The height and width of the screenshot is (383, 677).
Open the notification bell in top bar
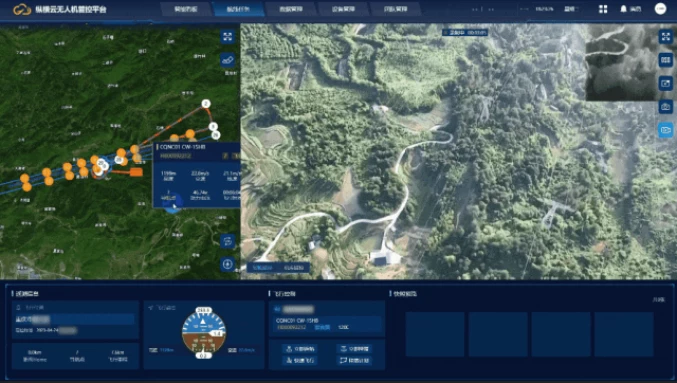click(x=623, y=9)
